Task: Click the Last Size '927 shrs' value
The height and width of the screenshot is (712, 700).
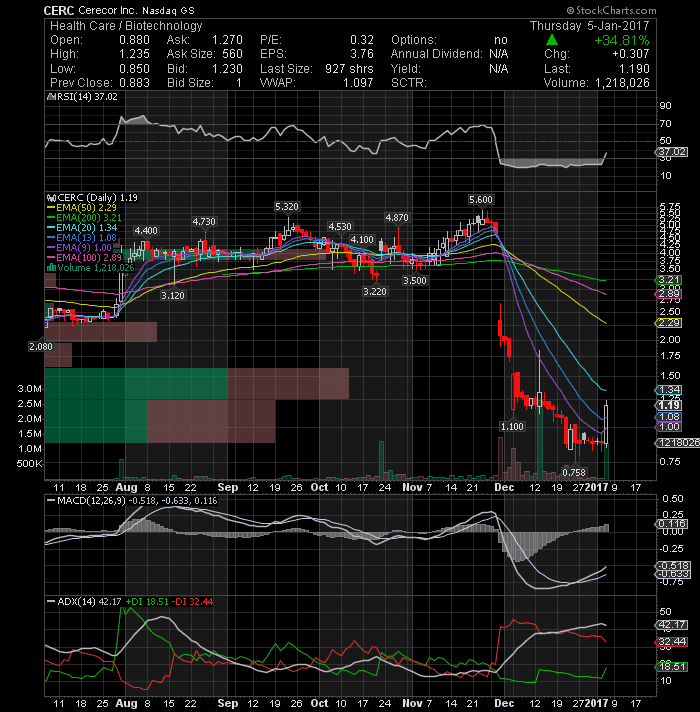Action: [349, 69]
